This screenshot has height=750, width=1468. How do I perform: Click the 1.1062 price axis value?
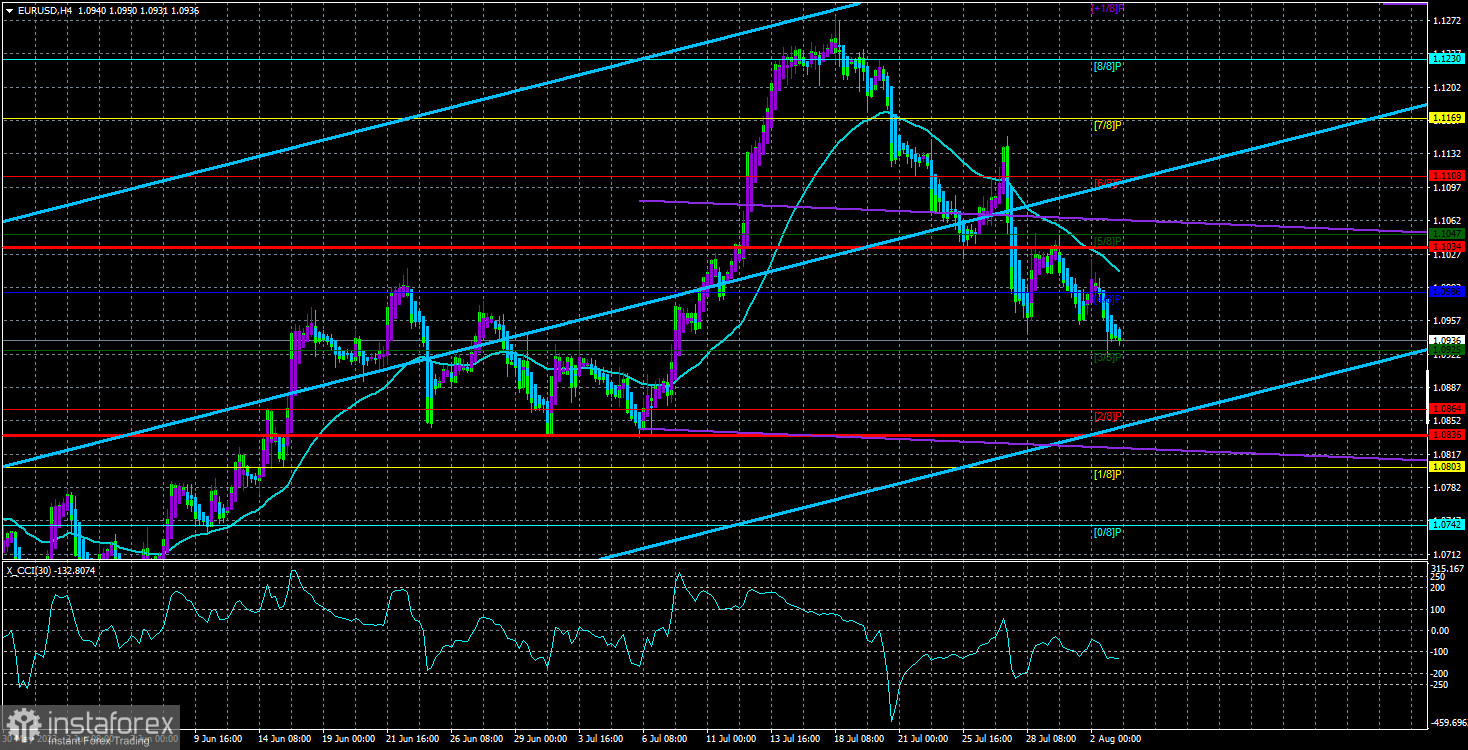(x=1447, y=220)
